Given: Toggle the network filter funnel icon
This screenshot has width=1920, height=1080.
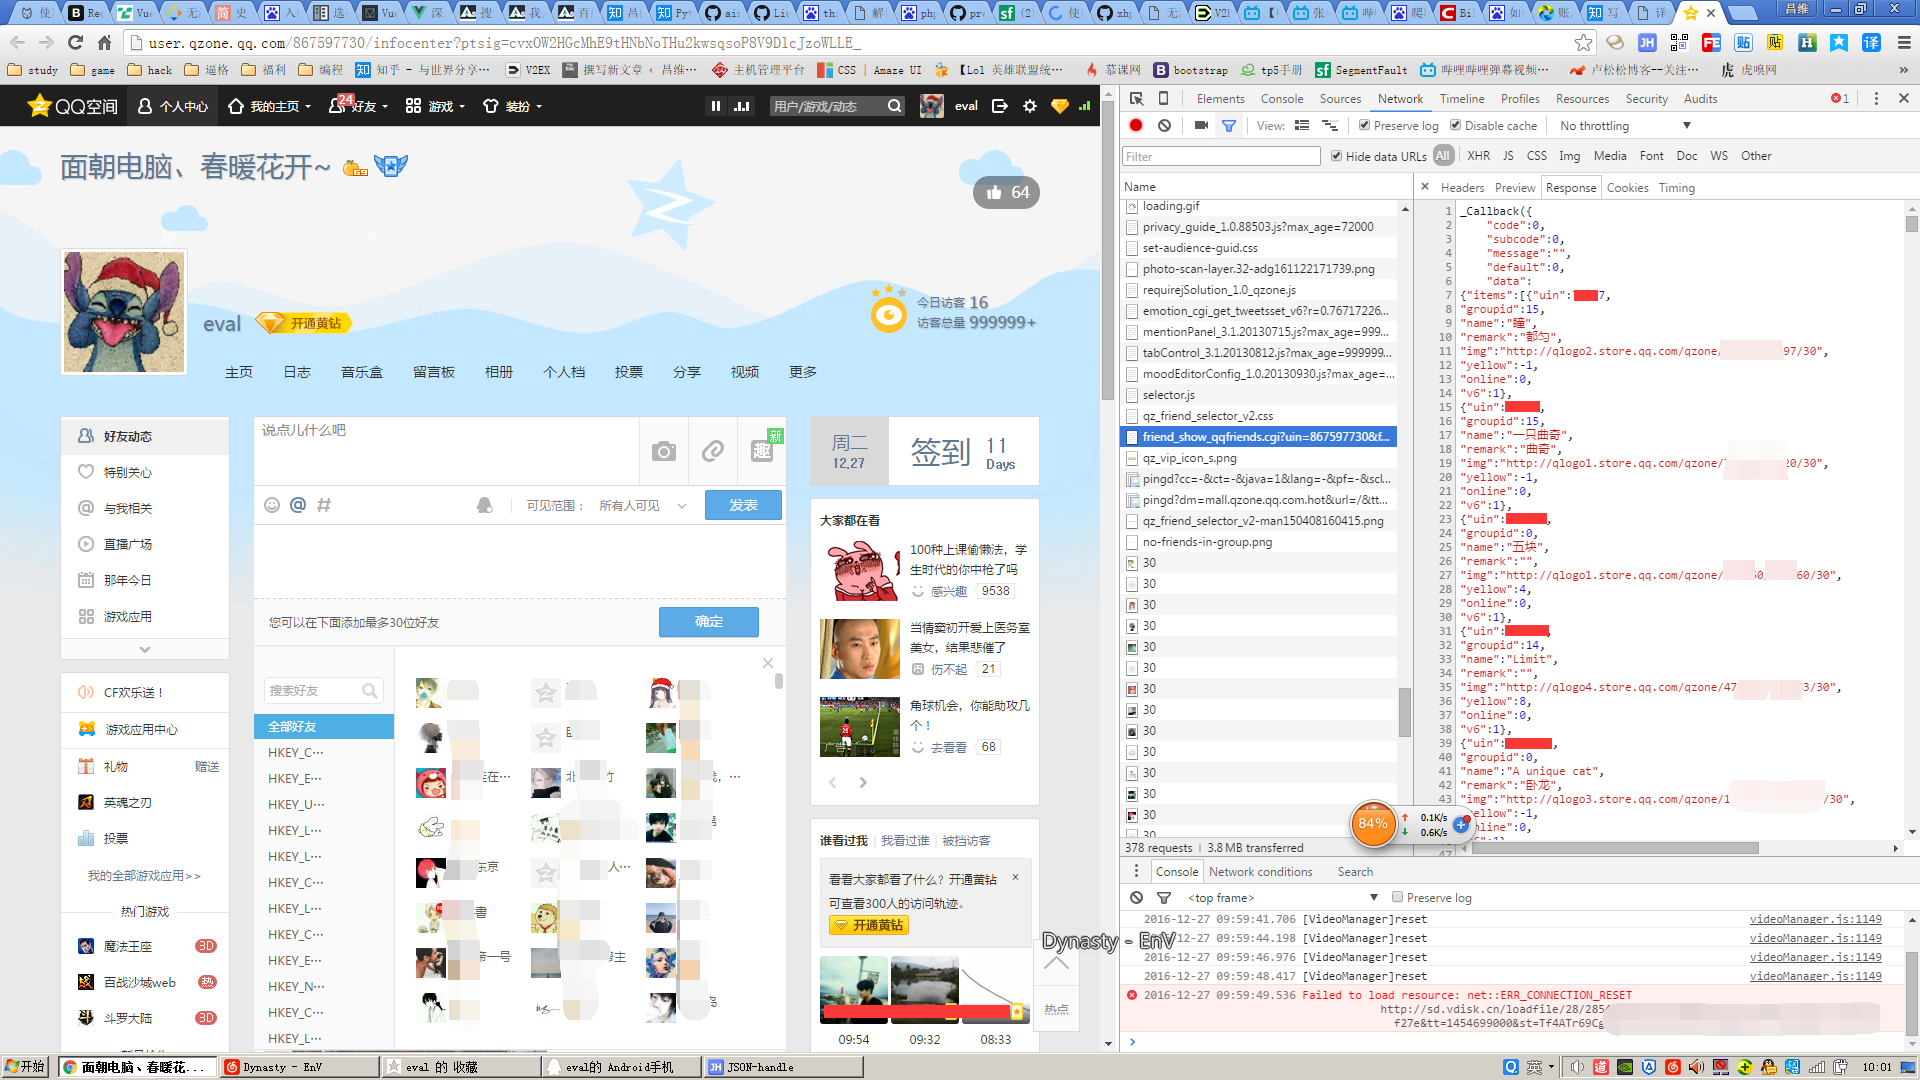Looking at the screenshot, I should [1229, 126].
